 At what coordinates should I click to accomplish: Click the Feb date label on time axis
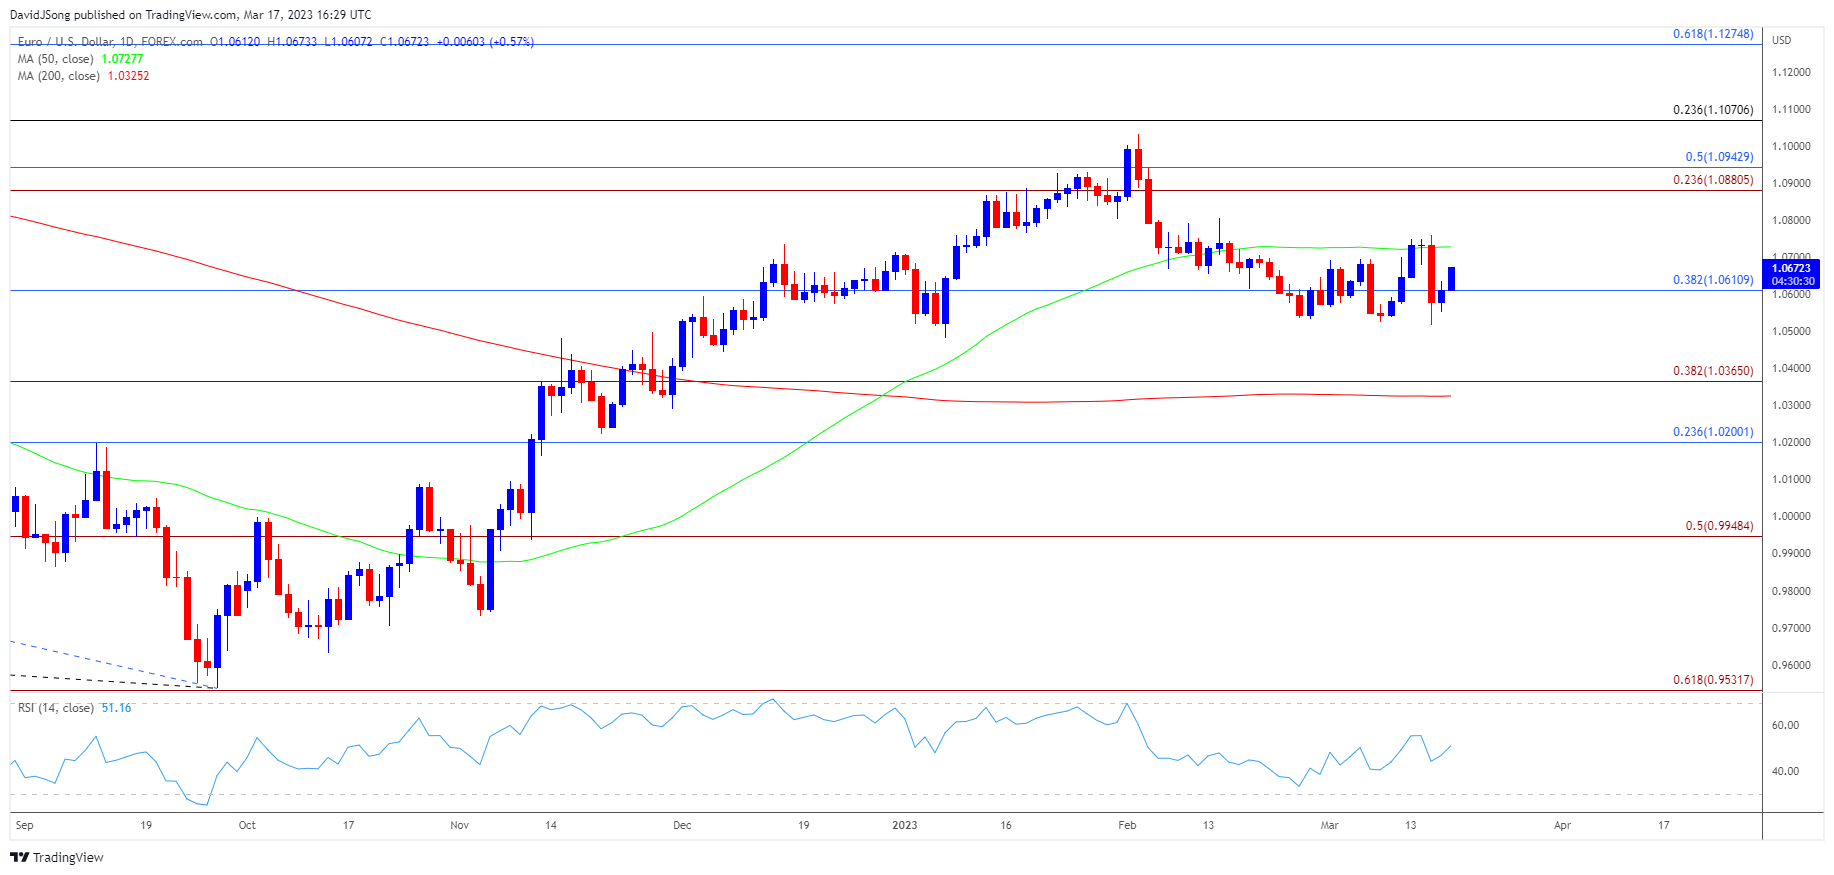(x=1127, y=826)
